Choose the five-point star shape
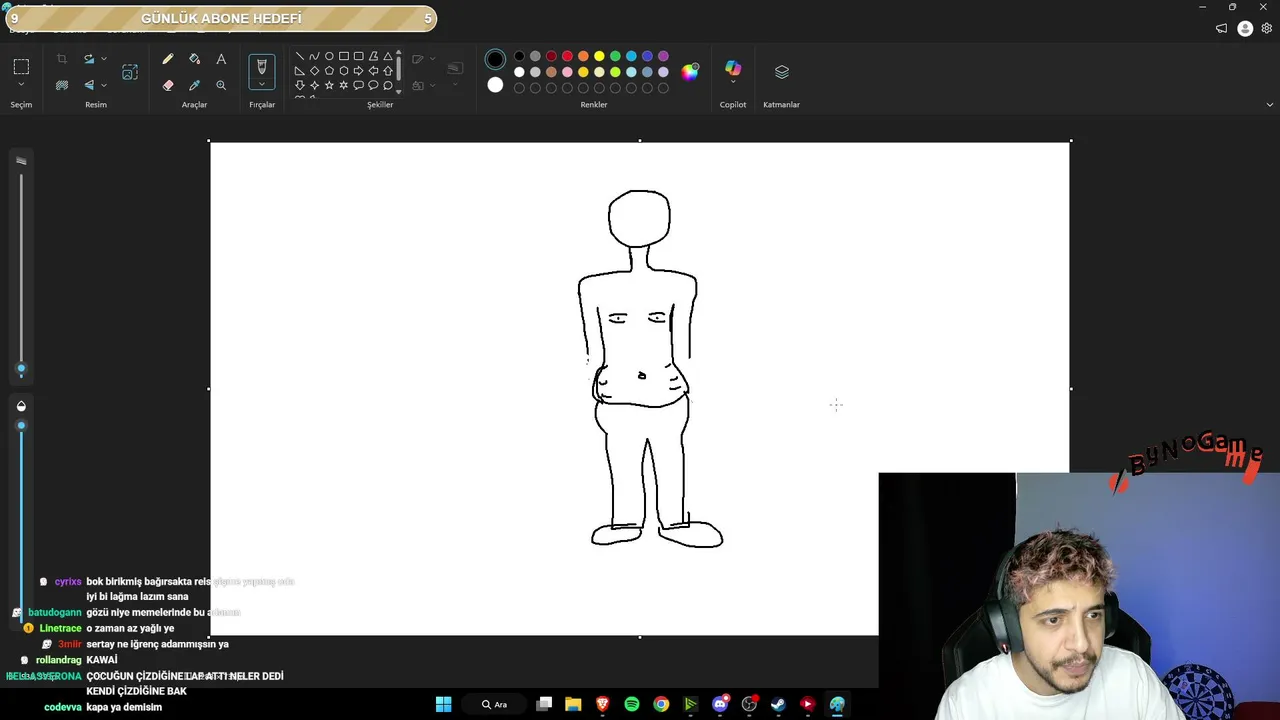Image resolution: width=1280 pixels, height=720 pixels. [x=329, y=85]
